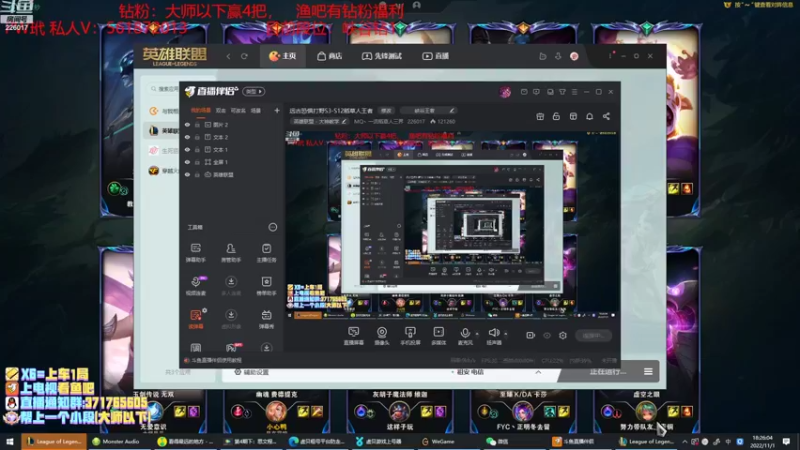
Task: Start recording with the camcorder icon
Action: click(x=531, y=335)
